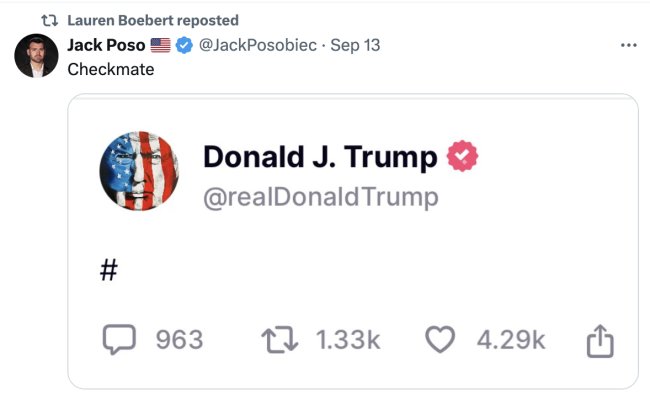The image size is (650, 405).
Task: Open Lauren Boebert reposted link
Action: tap(153, 20)
